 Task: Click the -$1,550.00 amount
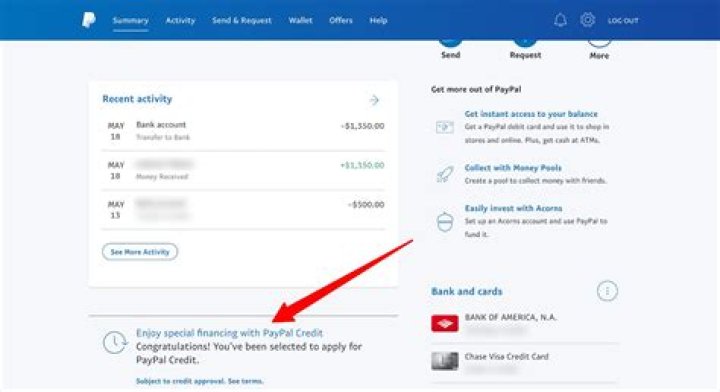point(362,126)
